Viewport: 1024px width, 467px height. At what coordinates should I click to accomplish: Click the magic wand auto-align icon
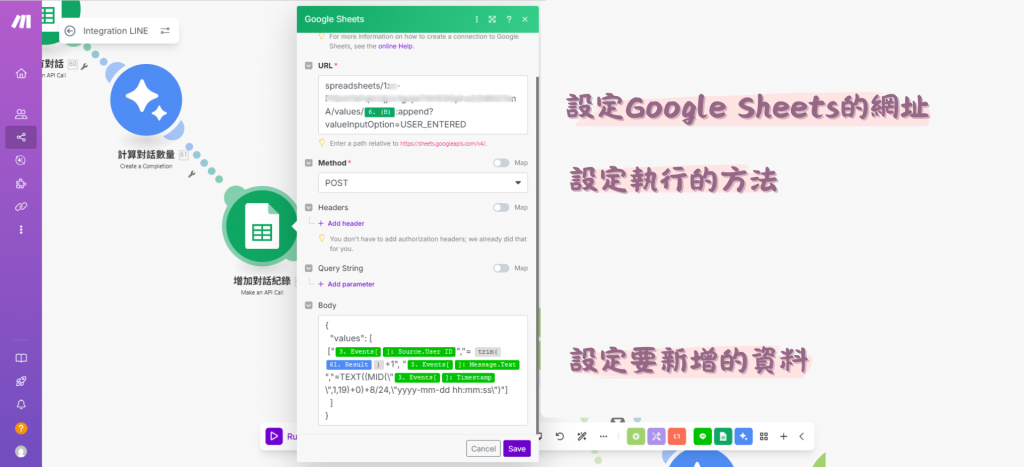pos(582,436)
